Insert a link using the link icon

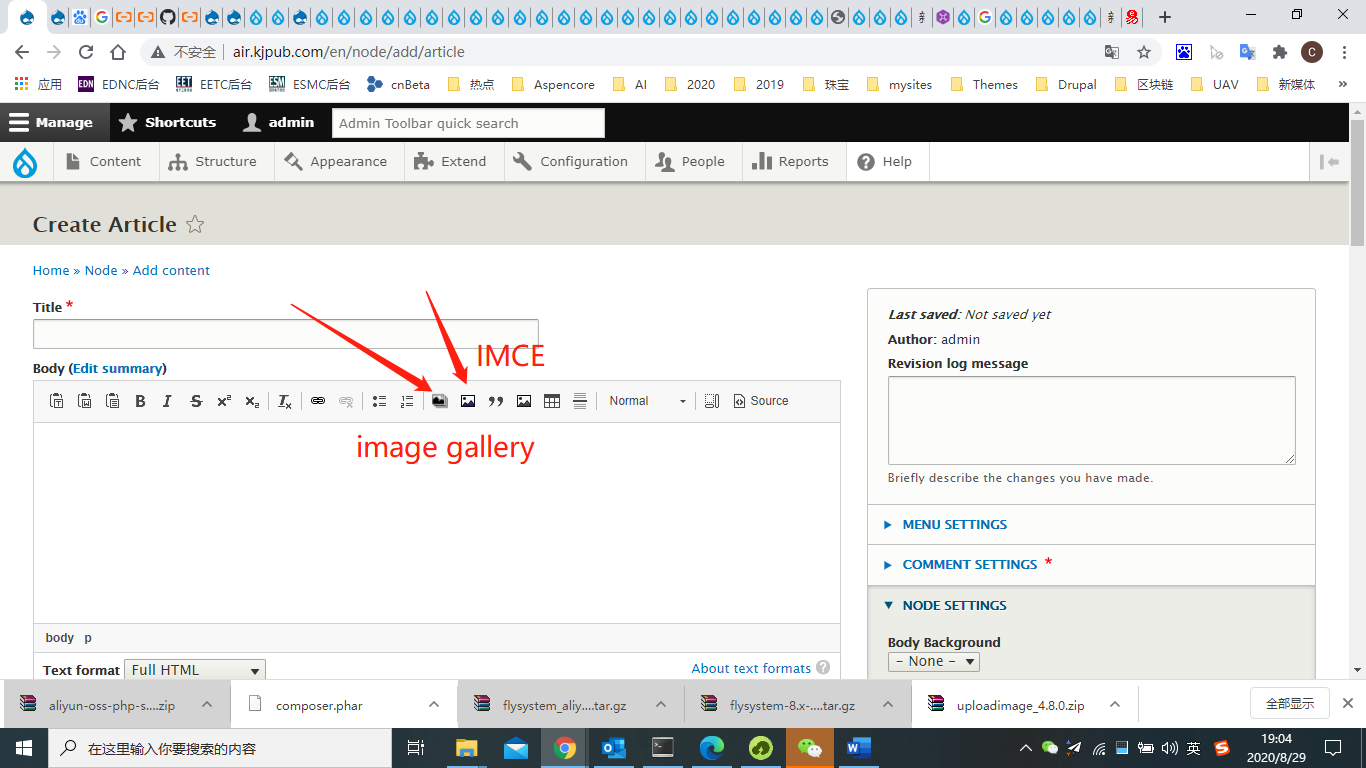317,401
